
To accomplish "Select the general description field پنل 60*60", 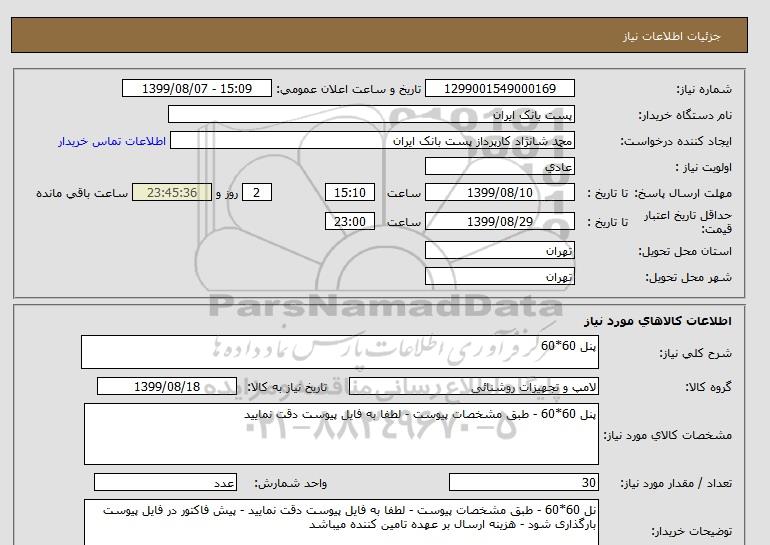I will click(340, 352).
